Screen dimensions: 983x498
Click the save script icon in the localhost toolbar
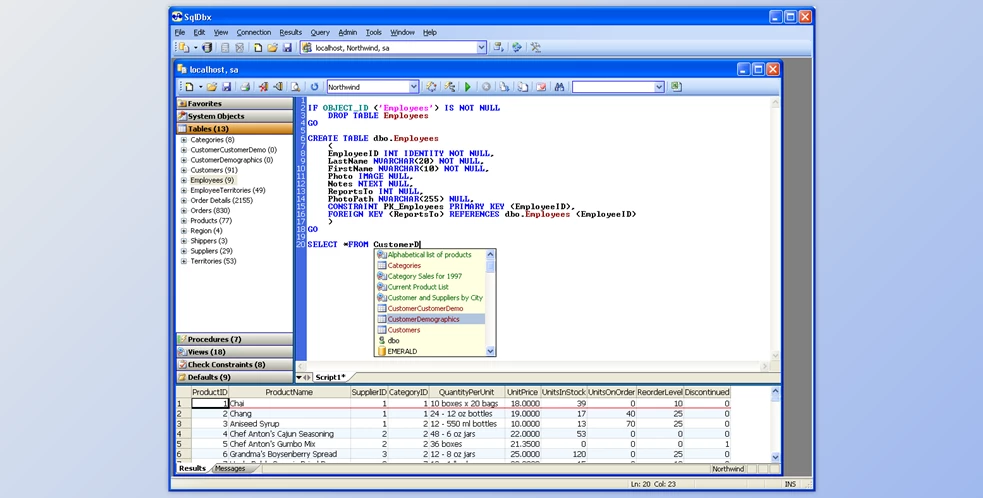click(227, 87)
